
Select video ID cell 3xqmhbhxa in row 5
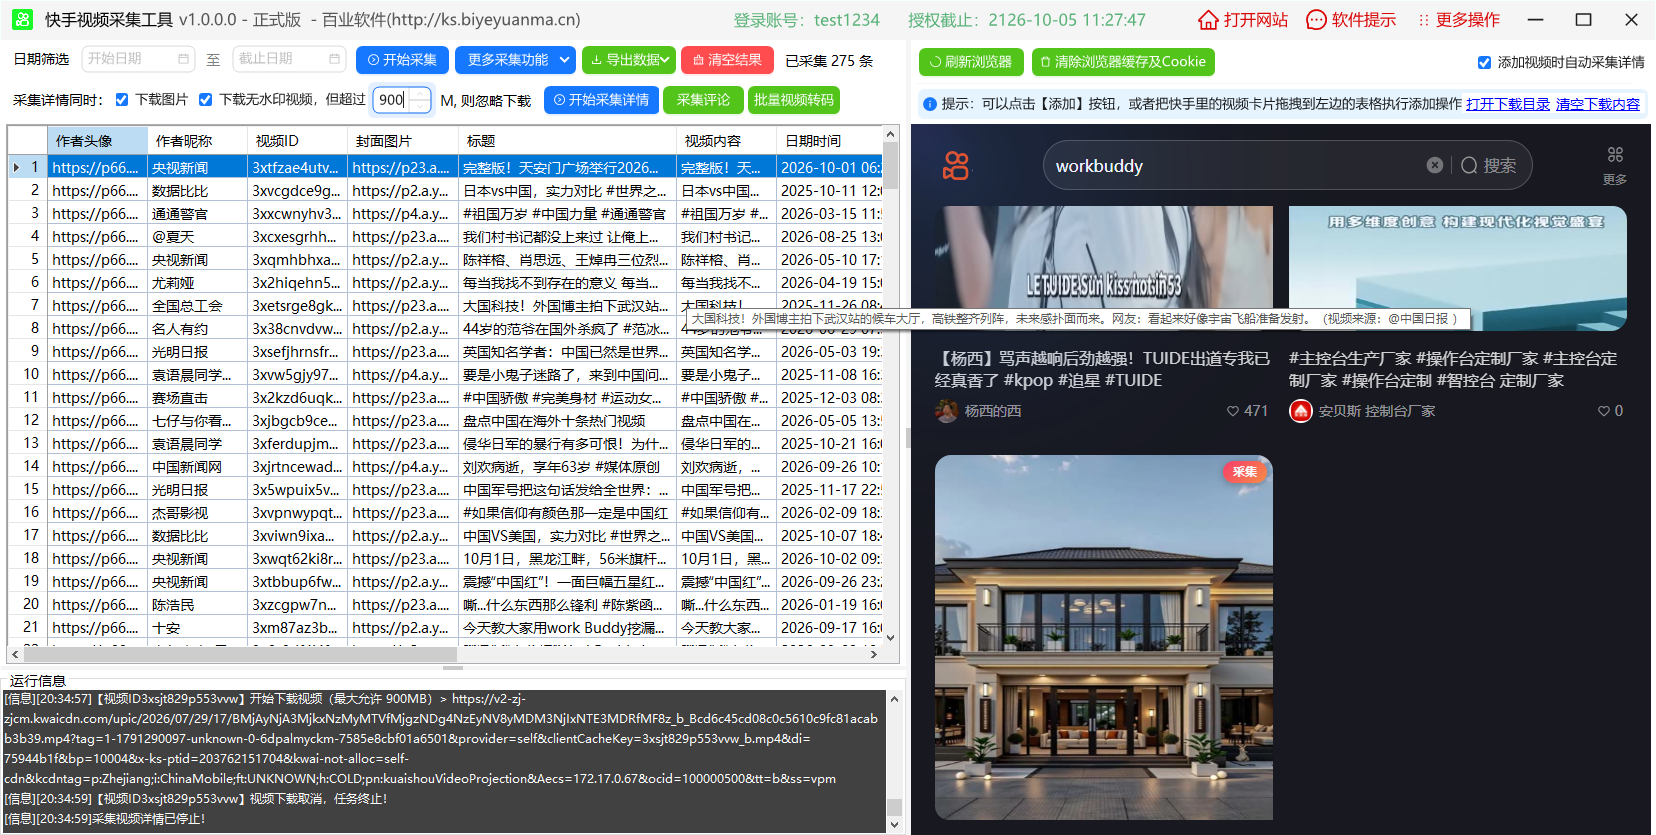click(x=298, y=260)
